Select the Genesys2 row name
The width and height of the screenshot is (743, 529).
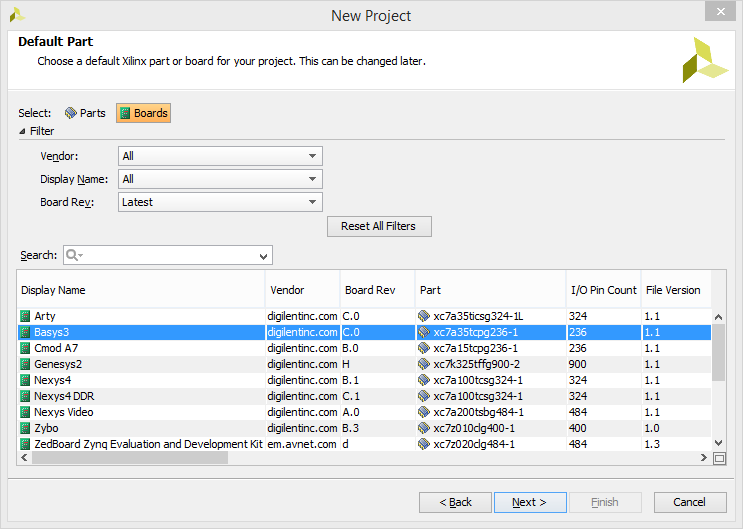[58, 364]
